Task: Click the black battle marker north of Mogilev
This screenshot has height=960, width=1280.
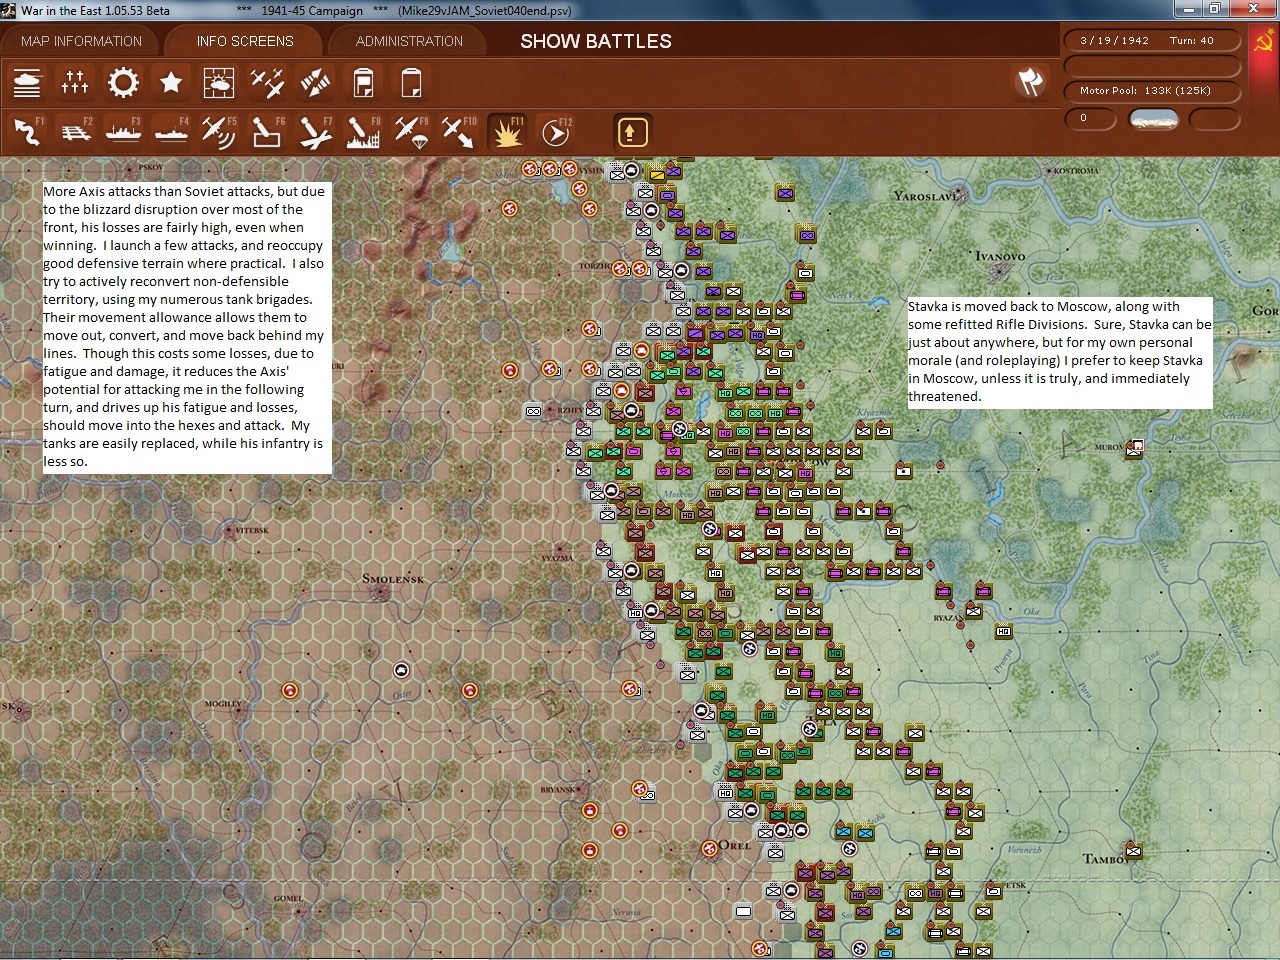Action: 401,670
